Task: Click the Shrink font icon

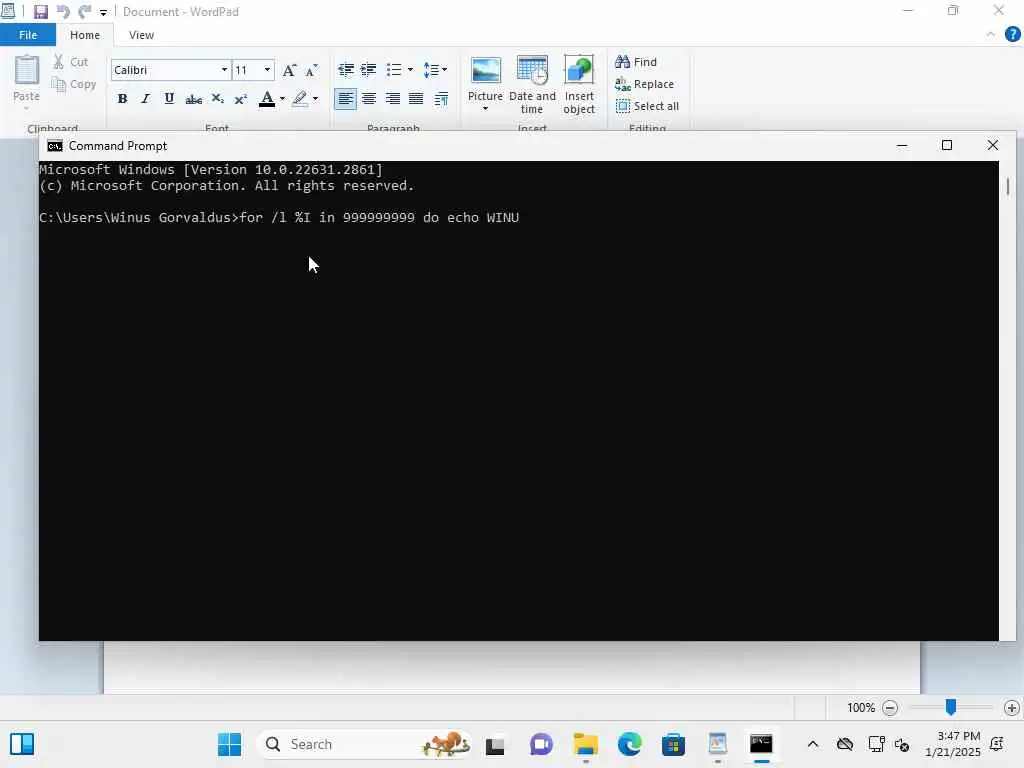Action: [x=312, y=70]
